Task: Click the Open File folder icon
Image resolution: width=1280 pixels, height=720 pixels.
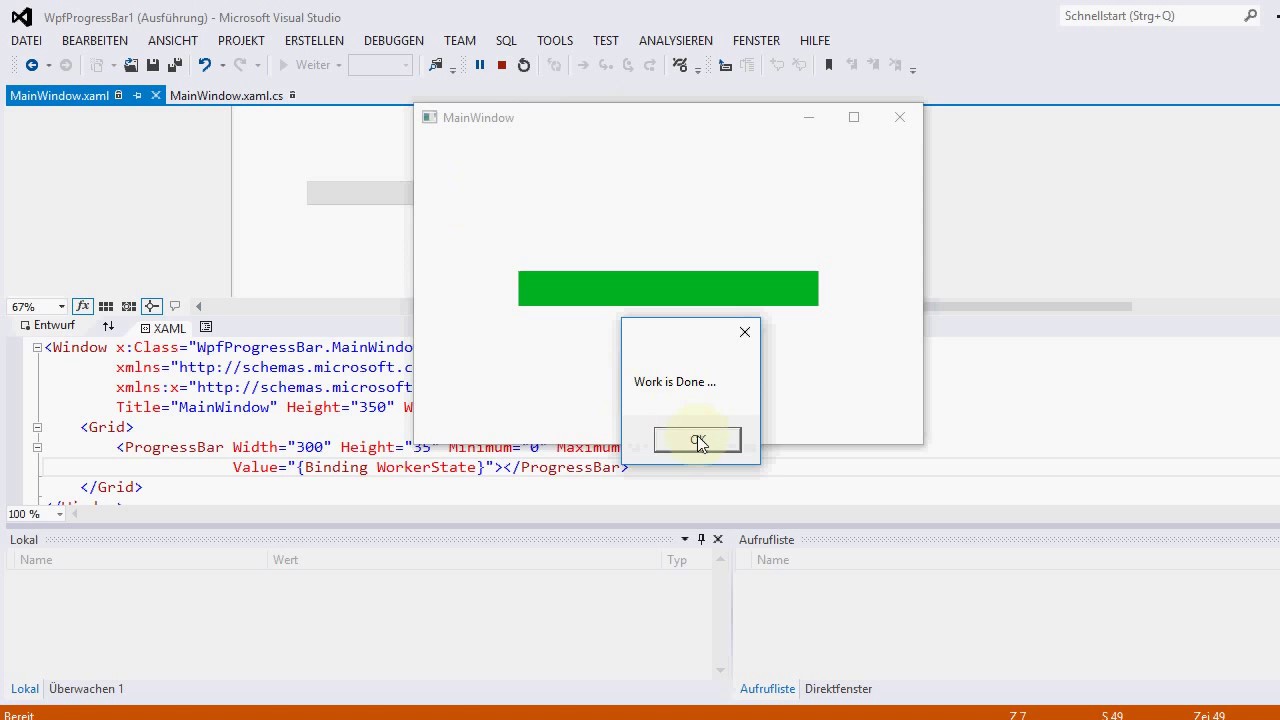Action: 131,65
